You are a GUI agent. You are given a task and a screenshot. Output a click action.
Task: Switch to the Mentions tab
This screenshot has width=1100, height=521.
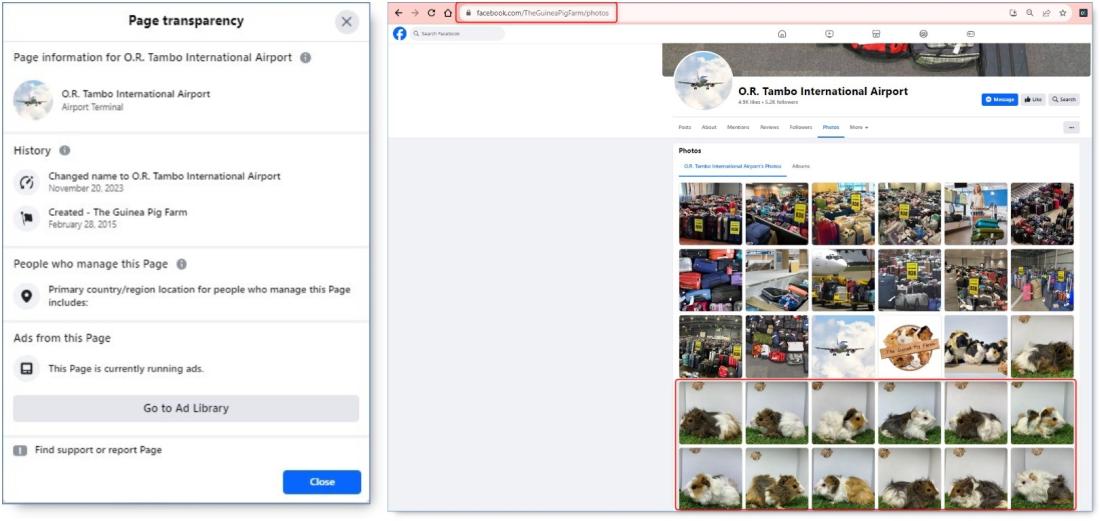point(738,128)
